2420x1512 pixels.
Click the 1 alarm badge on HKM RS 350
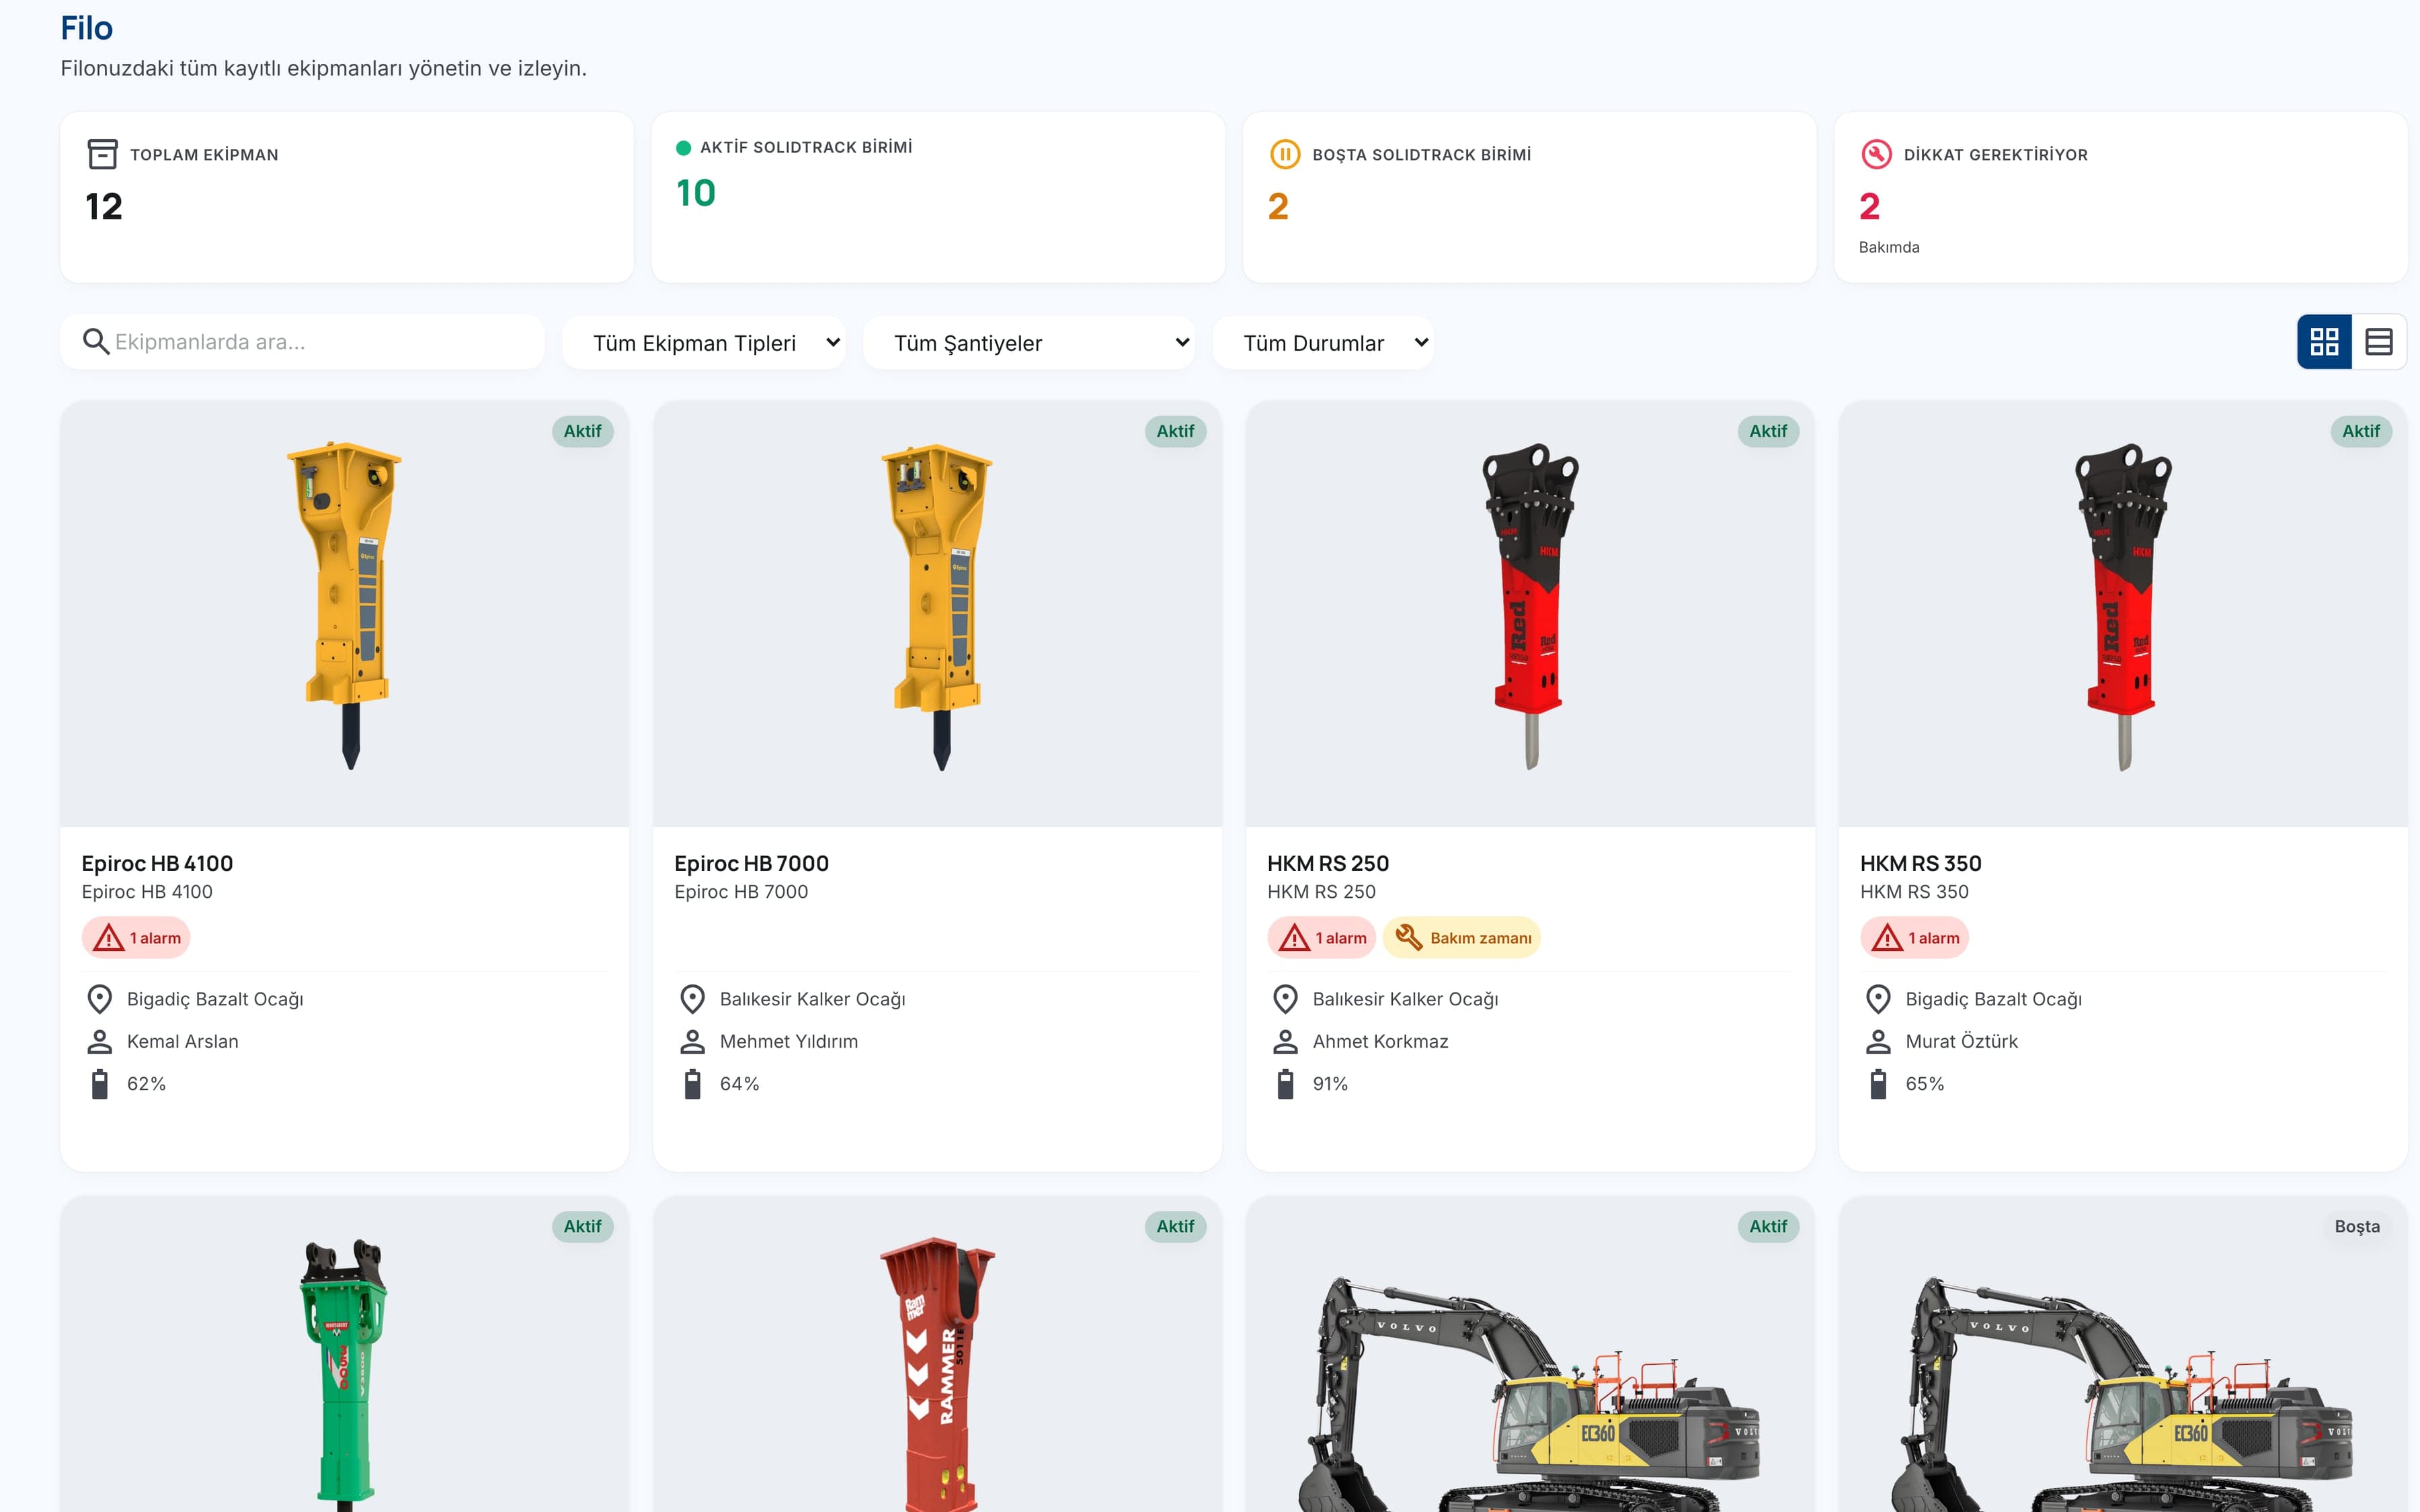[x=1914, y=938]
